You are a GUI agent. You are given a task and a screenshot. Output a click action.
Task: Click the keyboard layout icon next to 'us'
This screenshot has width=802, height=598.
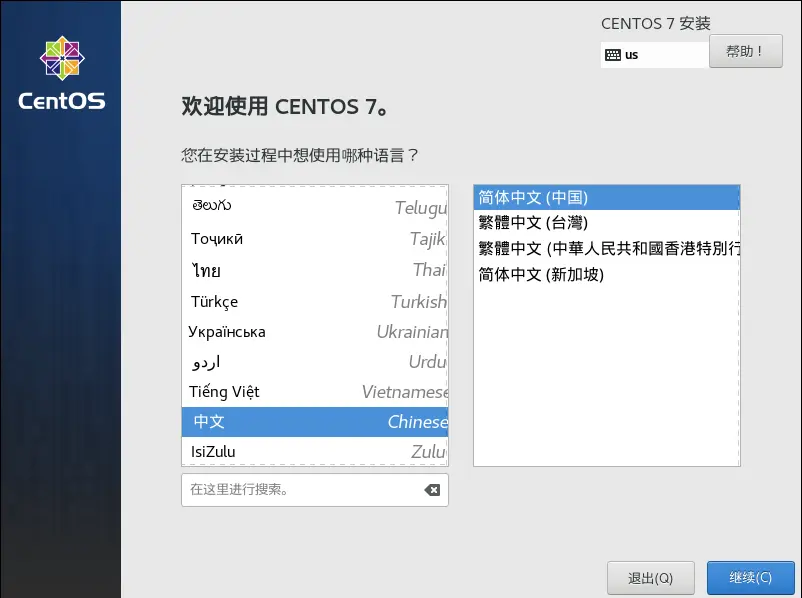[612, 55]
